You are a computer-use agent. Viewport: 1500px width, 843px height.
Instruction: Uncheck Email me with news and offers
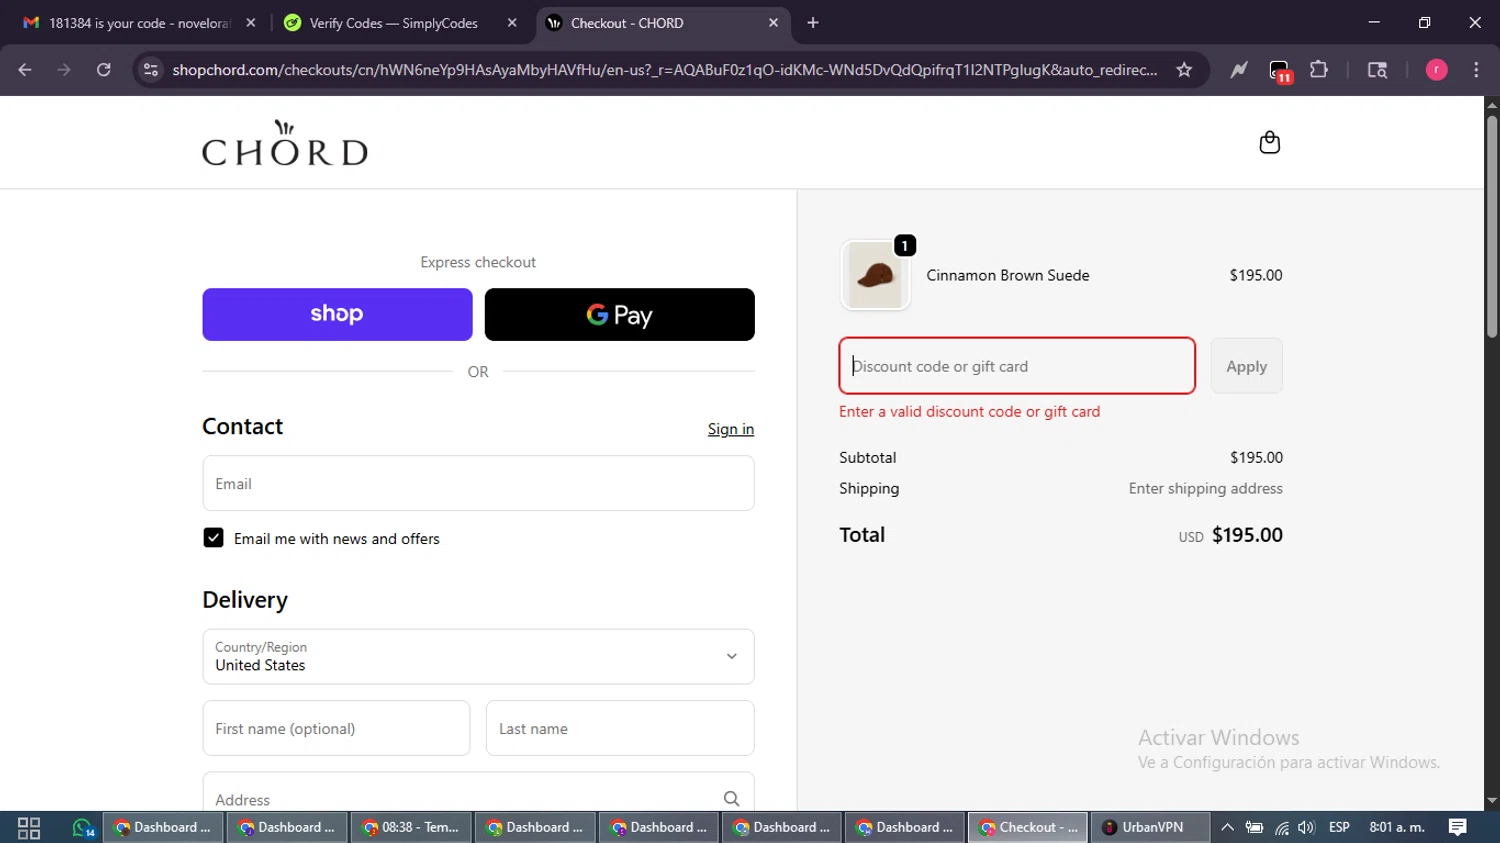213,538
